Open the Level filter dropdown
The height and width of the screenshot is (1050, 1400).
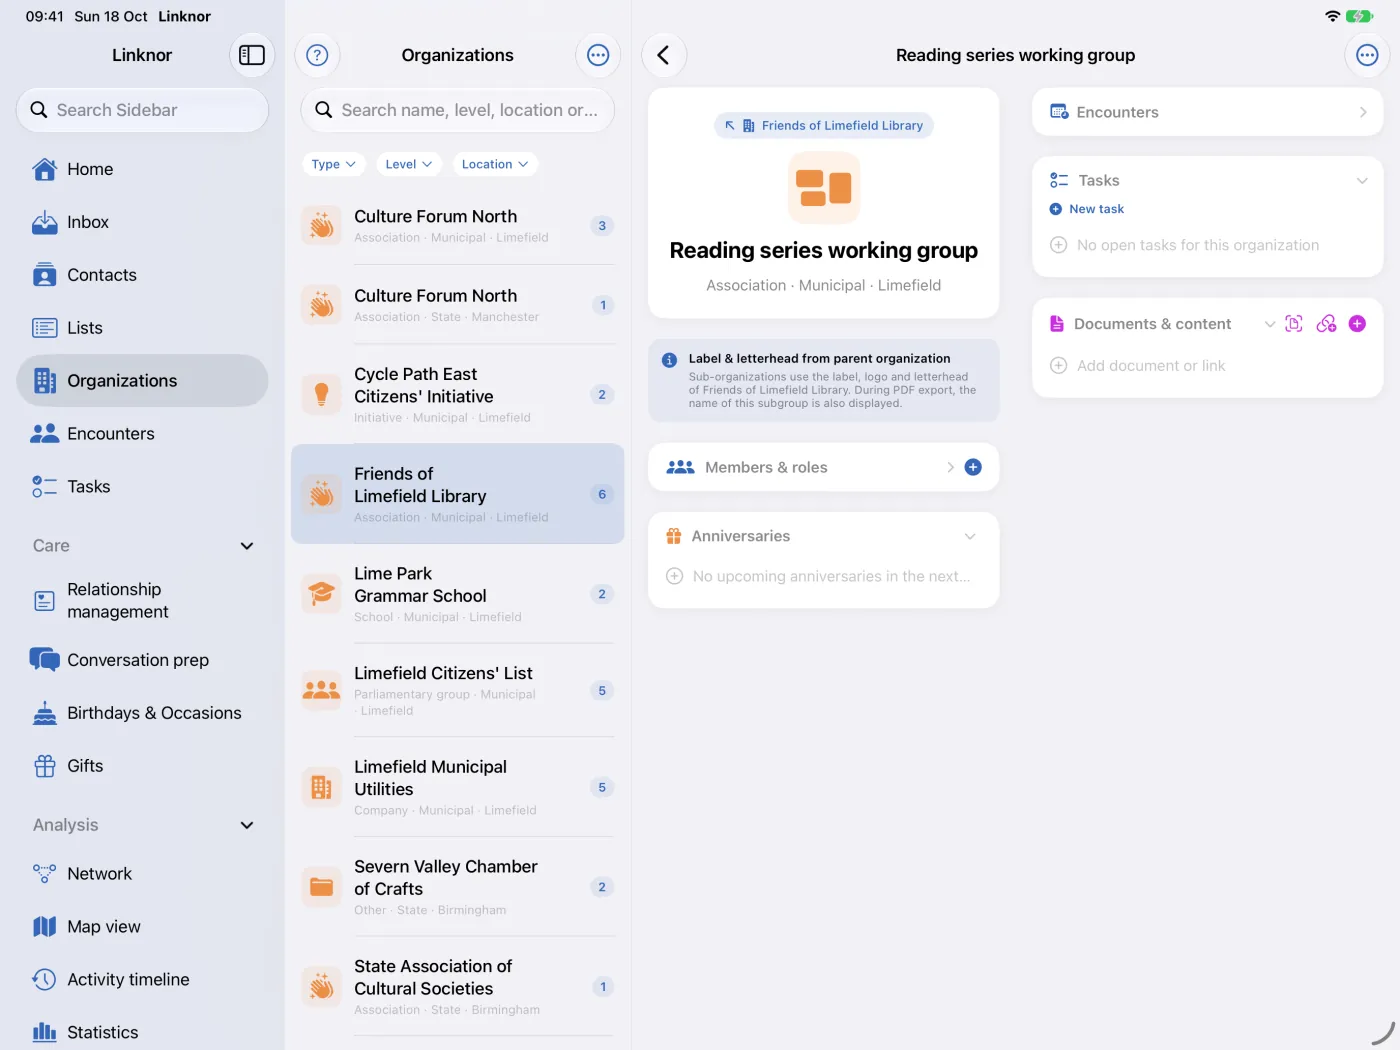(409, 164)
